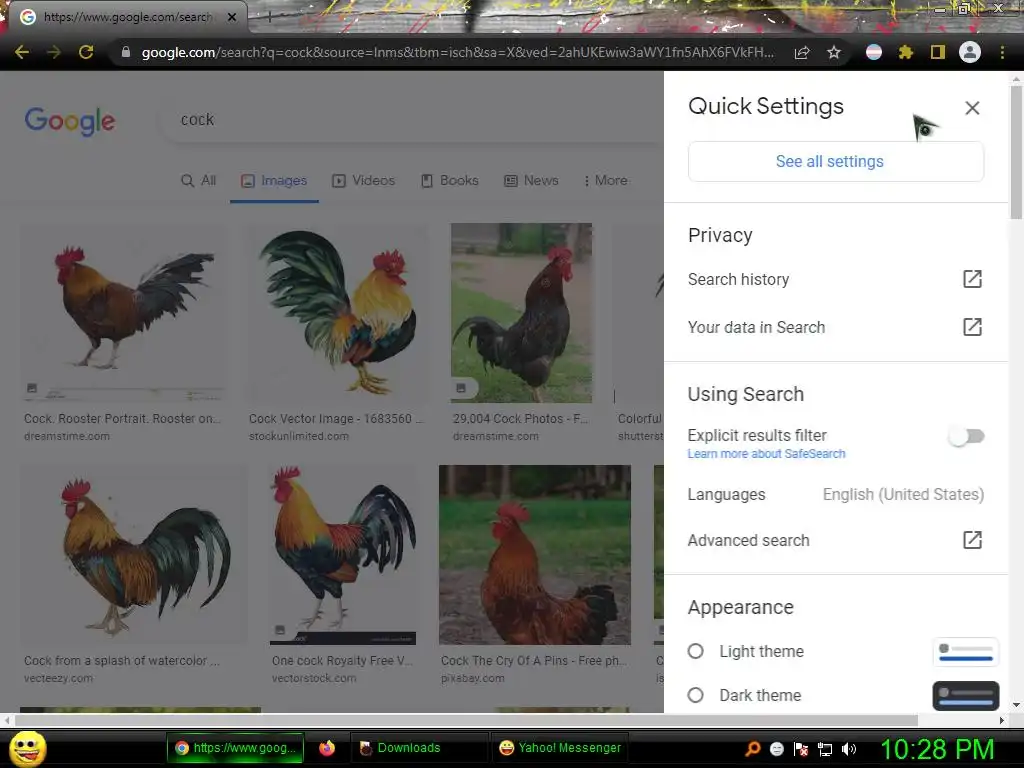
Task: Select the Images search tab
Action: 274,180
